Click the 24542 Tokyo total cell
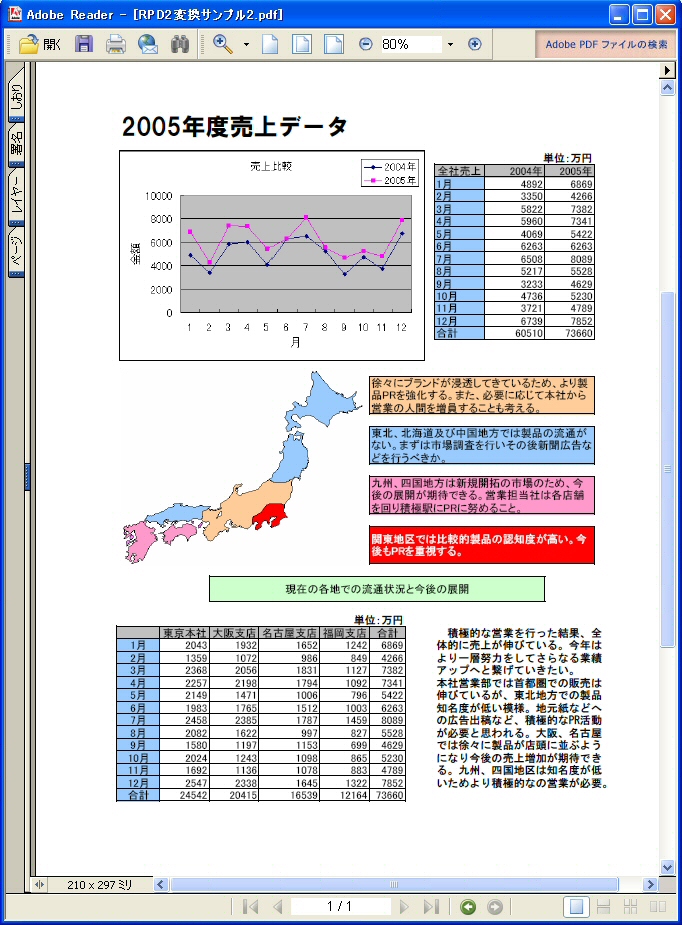This screenshot has width=682, height=925. (x=185, y=795)
